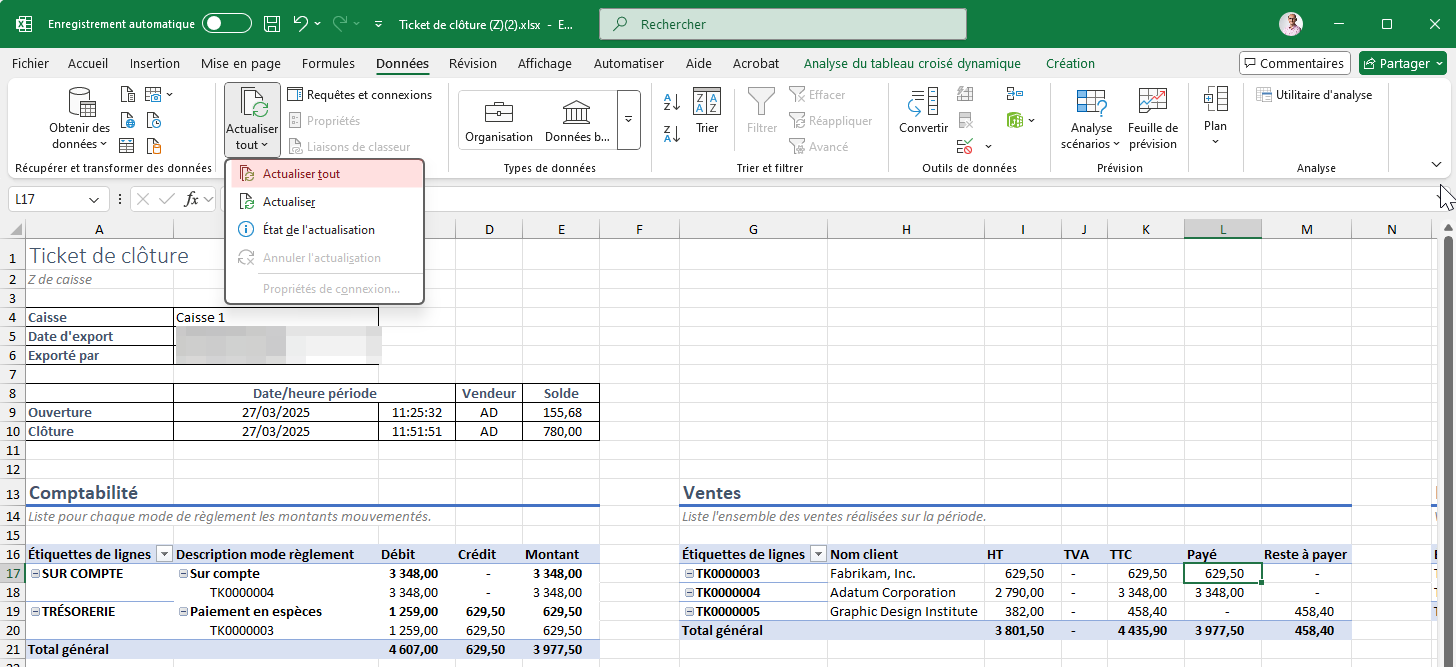Sort descending Z to A
Image resolution: width=1456 pixels, height=667 pixels.
[x=671, y=133]
